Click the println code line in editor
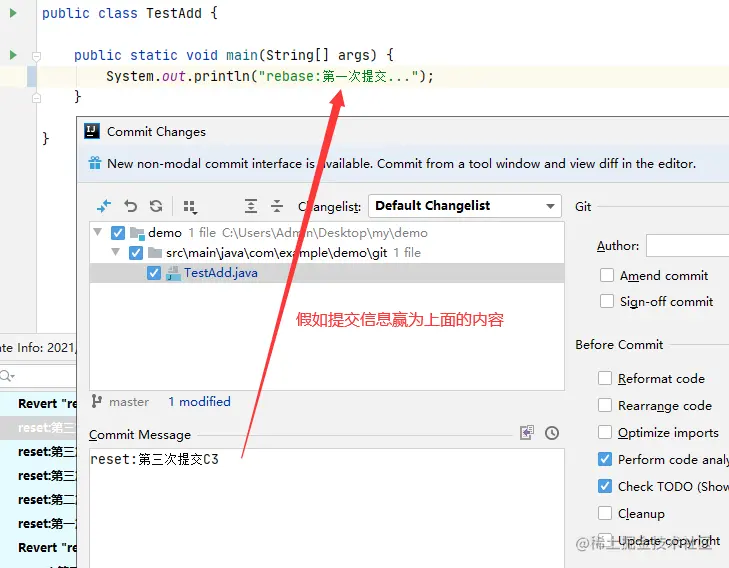The image size is (729, 568). pos(270,76)
